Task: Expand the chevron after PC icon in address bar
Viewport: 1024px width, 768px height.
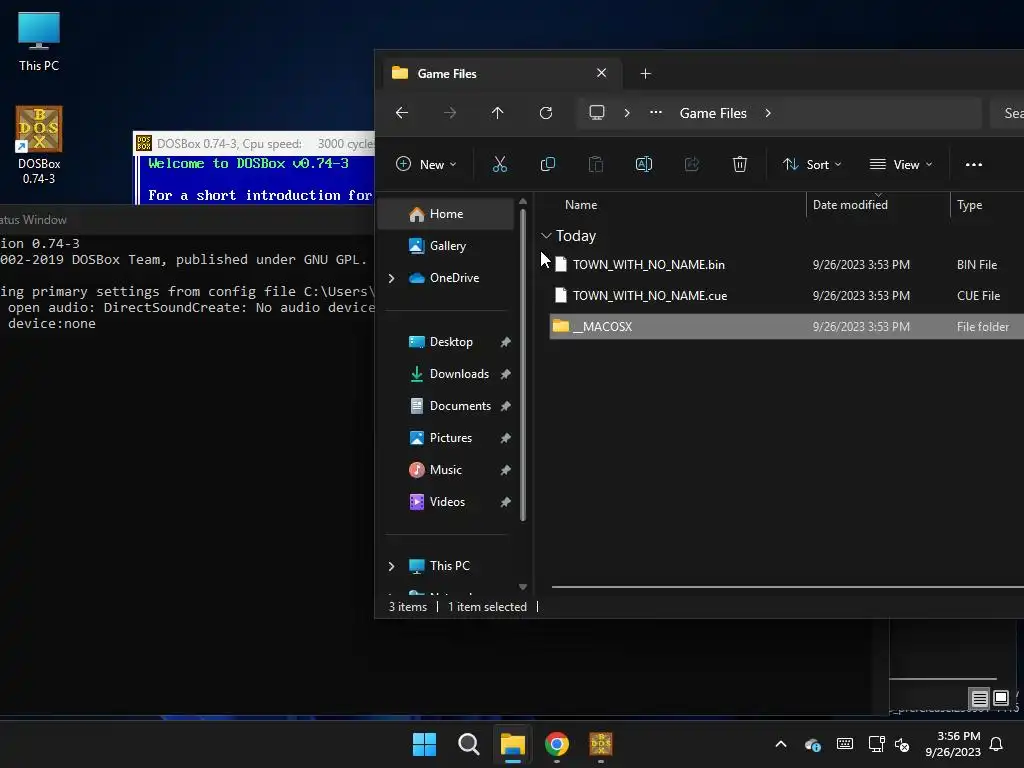Action: pos(627,113)
